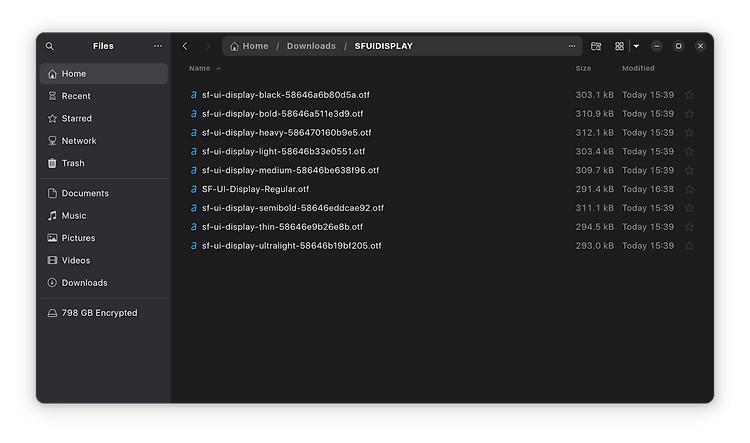Star sf-ui-display-semibold file

pos(689,208)
